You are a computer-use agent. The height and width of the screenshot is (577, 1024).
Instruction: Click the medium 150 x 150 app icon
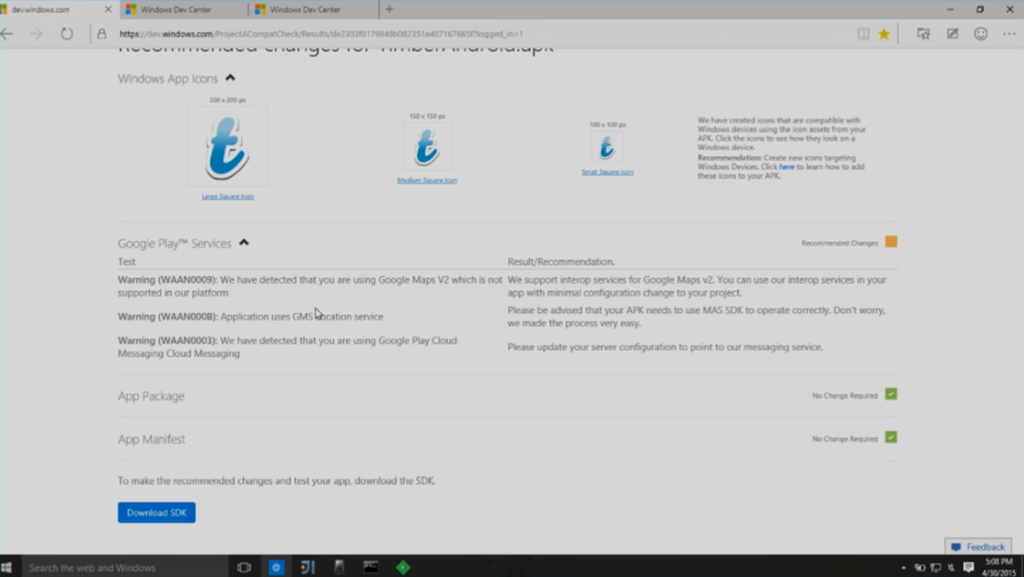coord(427,147)
